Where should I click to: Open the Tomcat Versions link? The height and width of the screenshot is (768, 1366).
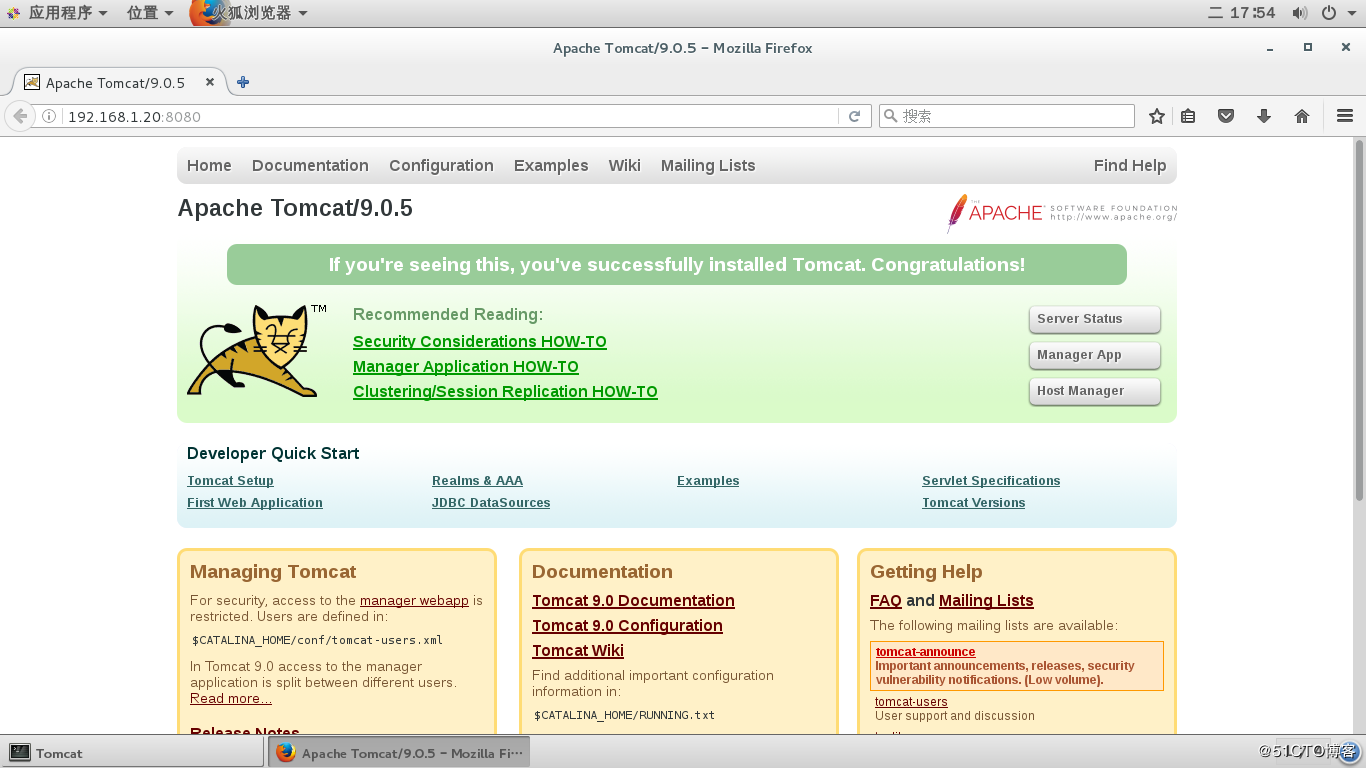tap(973, 503)
